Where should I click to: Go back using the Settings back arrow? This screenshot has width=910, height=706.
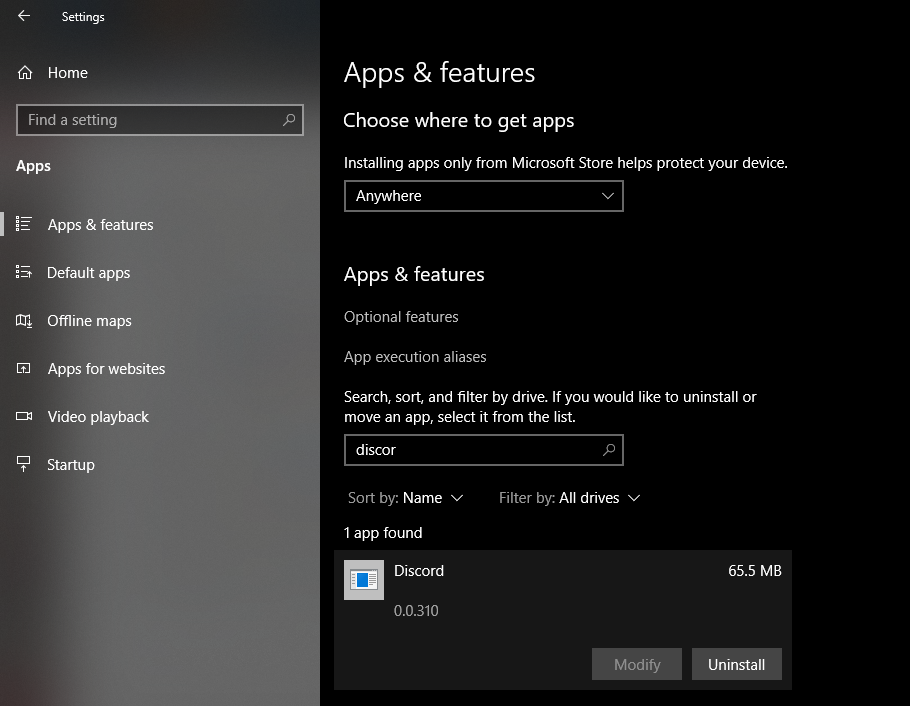[24, 16]
